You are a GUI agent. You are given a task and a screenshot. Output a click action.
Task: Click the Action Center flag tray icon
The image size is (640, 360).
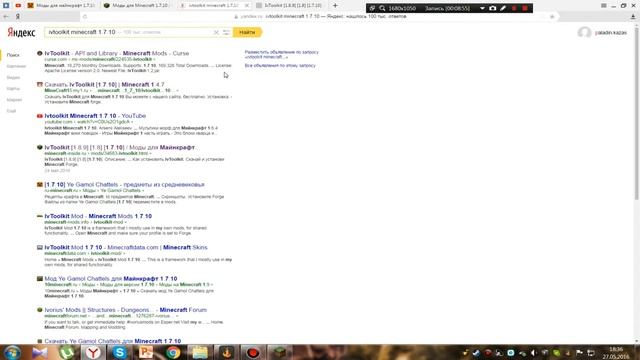[579, 353]
